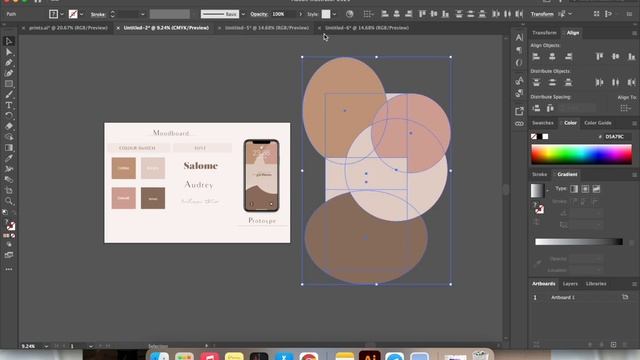Image resolution: width=640 pixels, height=360 pixels.
Task: Select Artboard 1 row in Artboards panel
Action: 581,298
